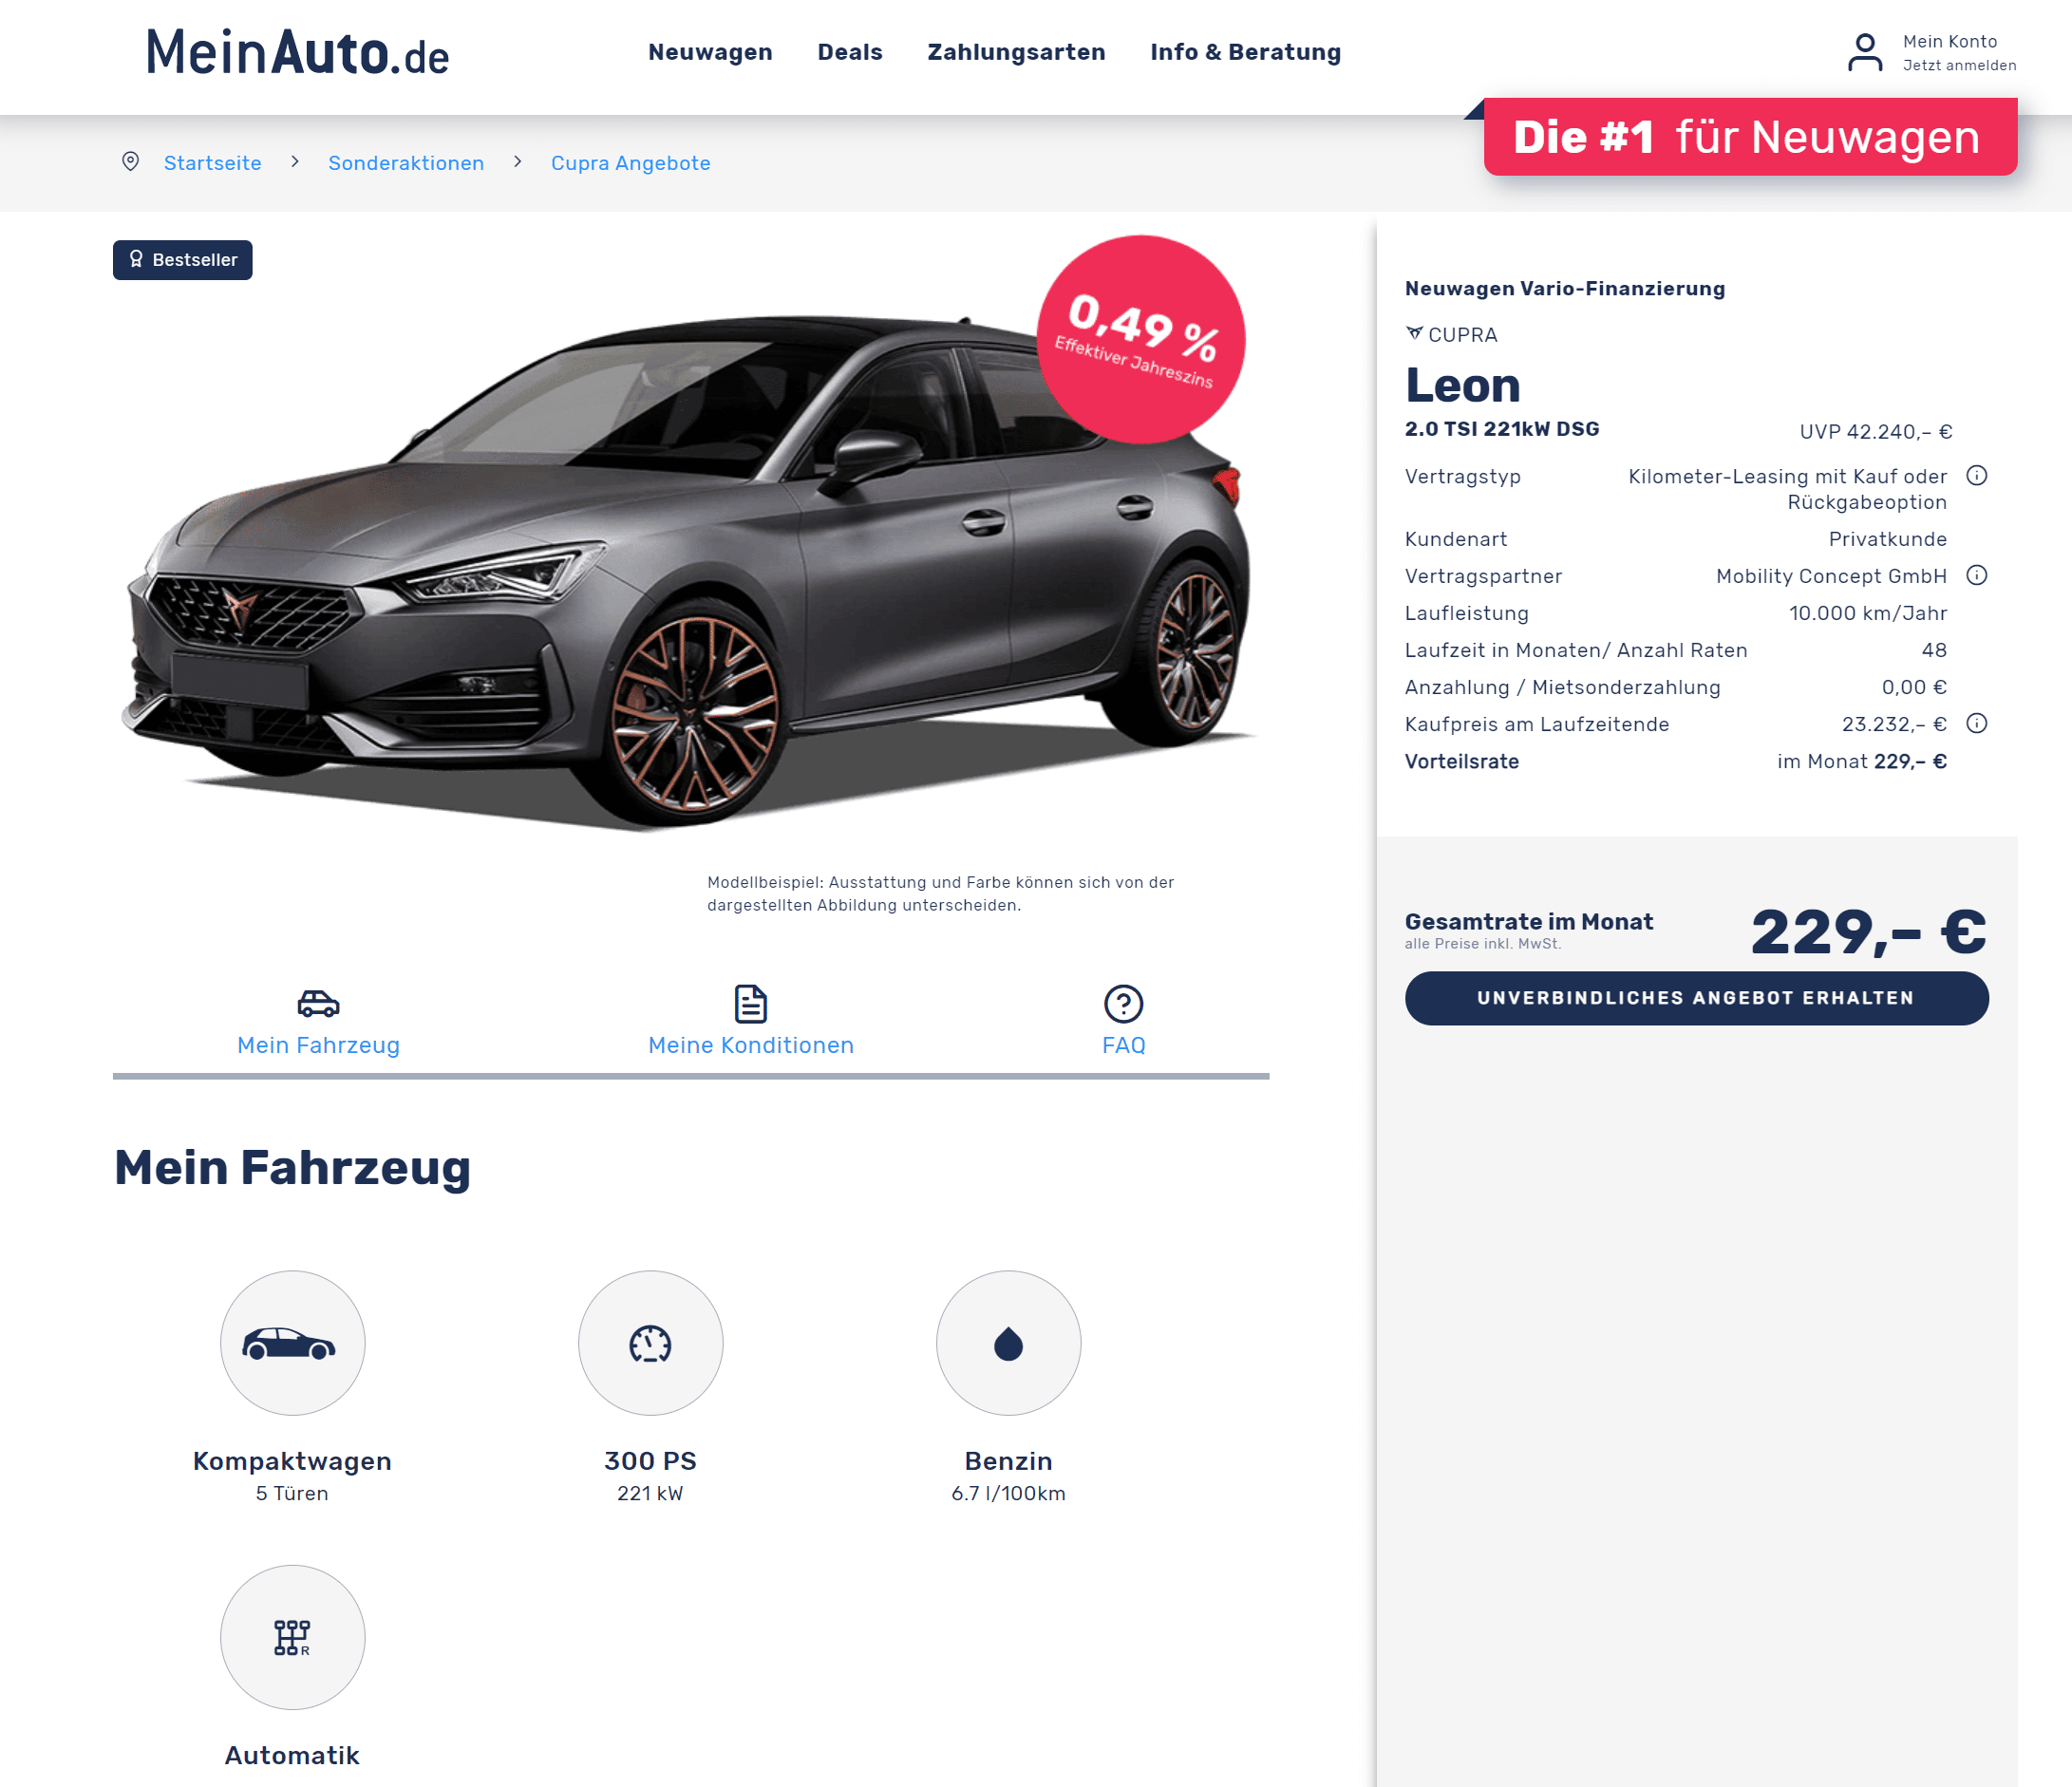The height and width of the screenshot is (1787, 2072).
Task: Open Cupra Angebote breadcrumb link
Action: pos(631,163)
